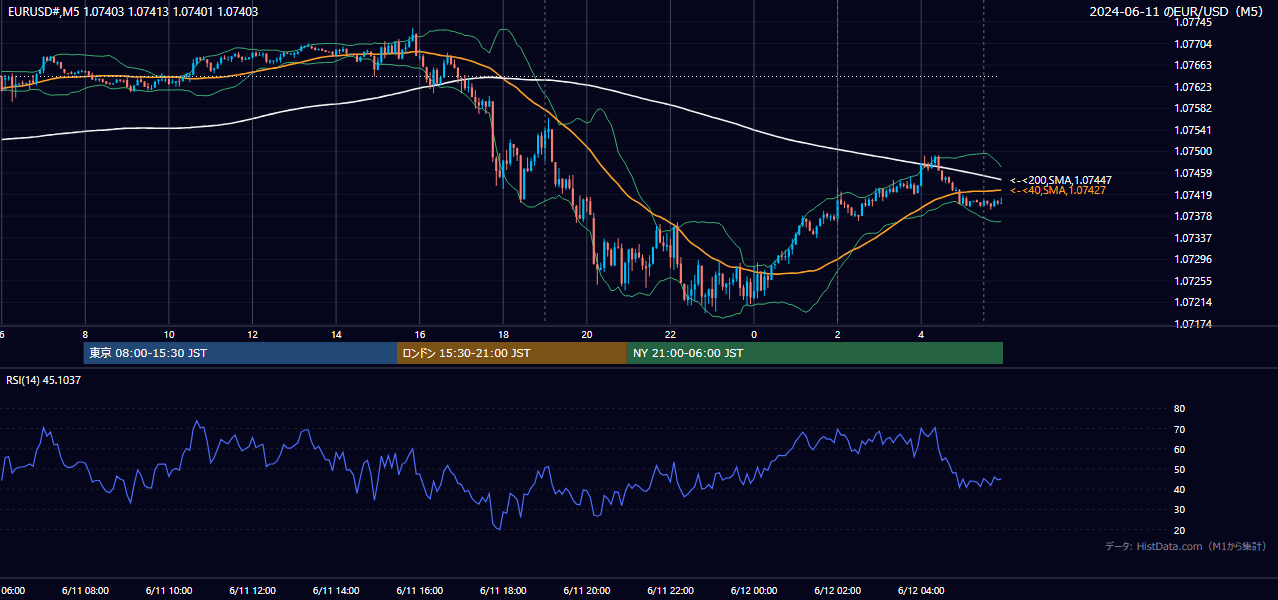The image size is (1278, 600).
Task: Click the 6/11 18:00 bottom date label
Action: click(x=503, y=590)
